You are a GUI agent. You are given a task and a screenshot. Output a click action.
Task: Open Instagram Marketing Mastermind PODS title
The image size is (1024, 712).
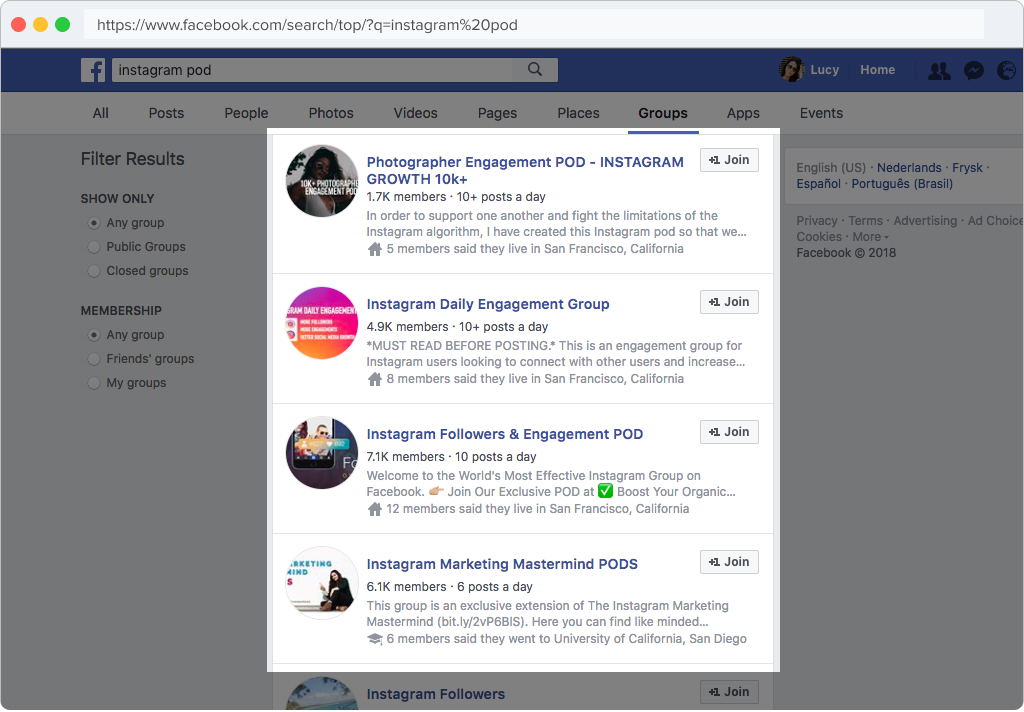point(502,564)
